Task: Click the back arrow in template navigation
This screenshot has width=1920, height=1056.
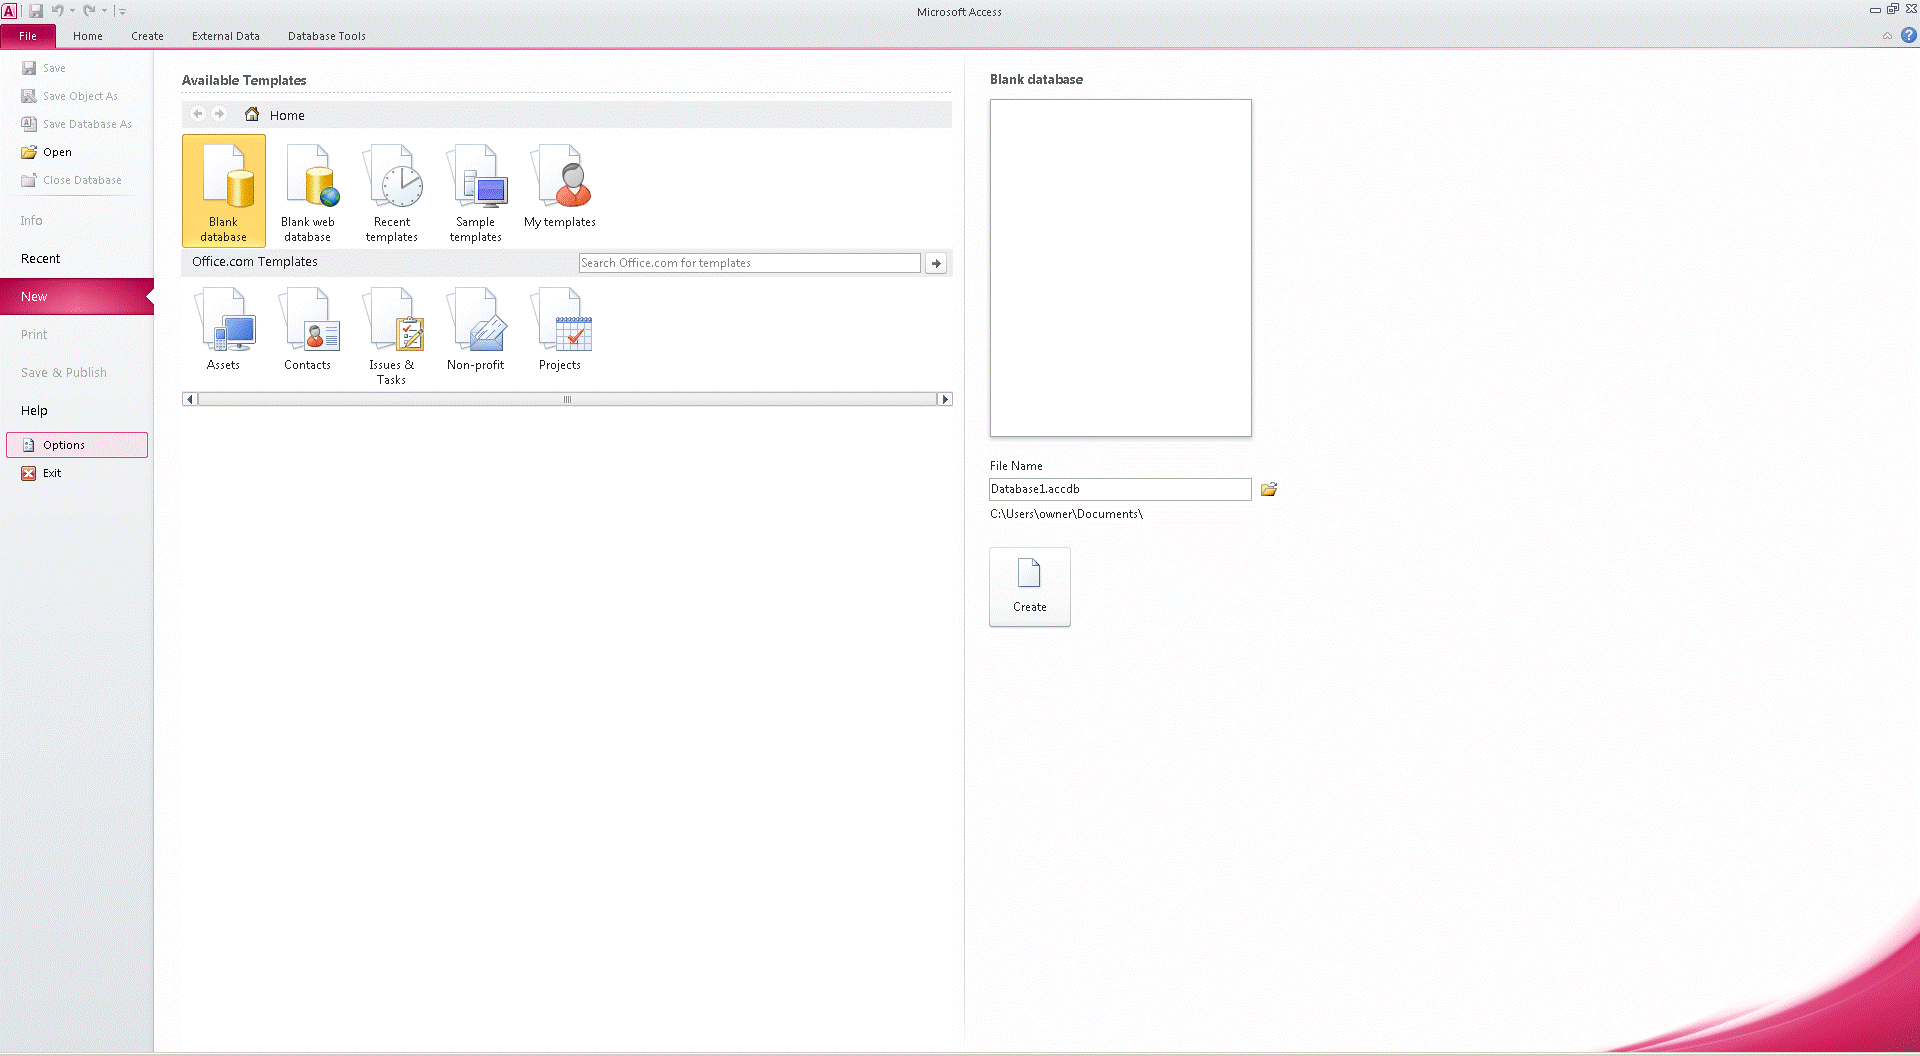Action: pyautogui.click(x=198, y=114)
